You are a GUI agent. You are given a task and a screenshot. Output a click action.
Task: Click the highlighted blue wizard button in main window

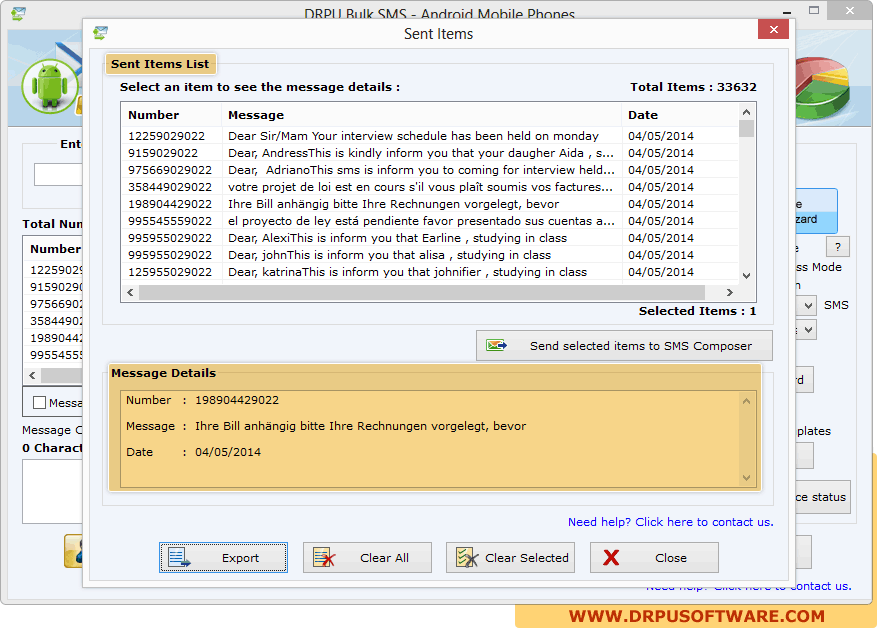point(816,211)
